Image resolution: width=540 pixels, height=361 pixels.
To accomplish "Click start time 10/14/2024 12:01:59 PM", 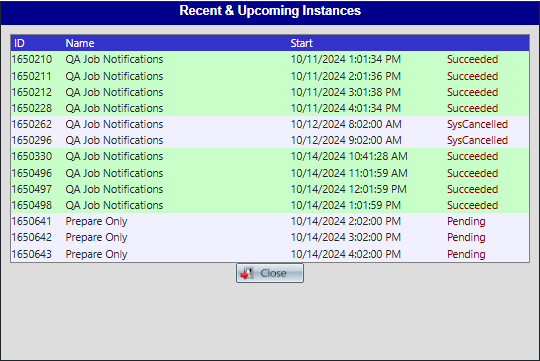I will 349,189.
